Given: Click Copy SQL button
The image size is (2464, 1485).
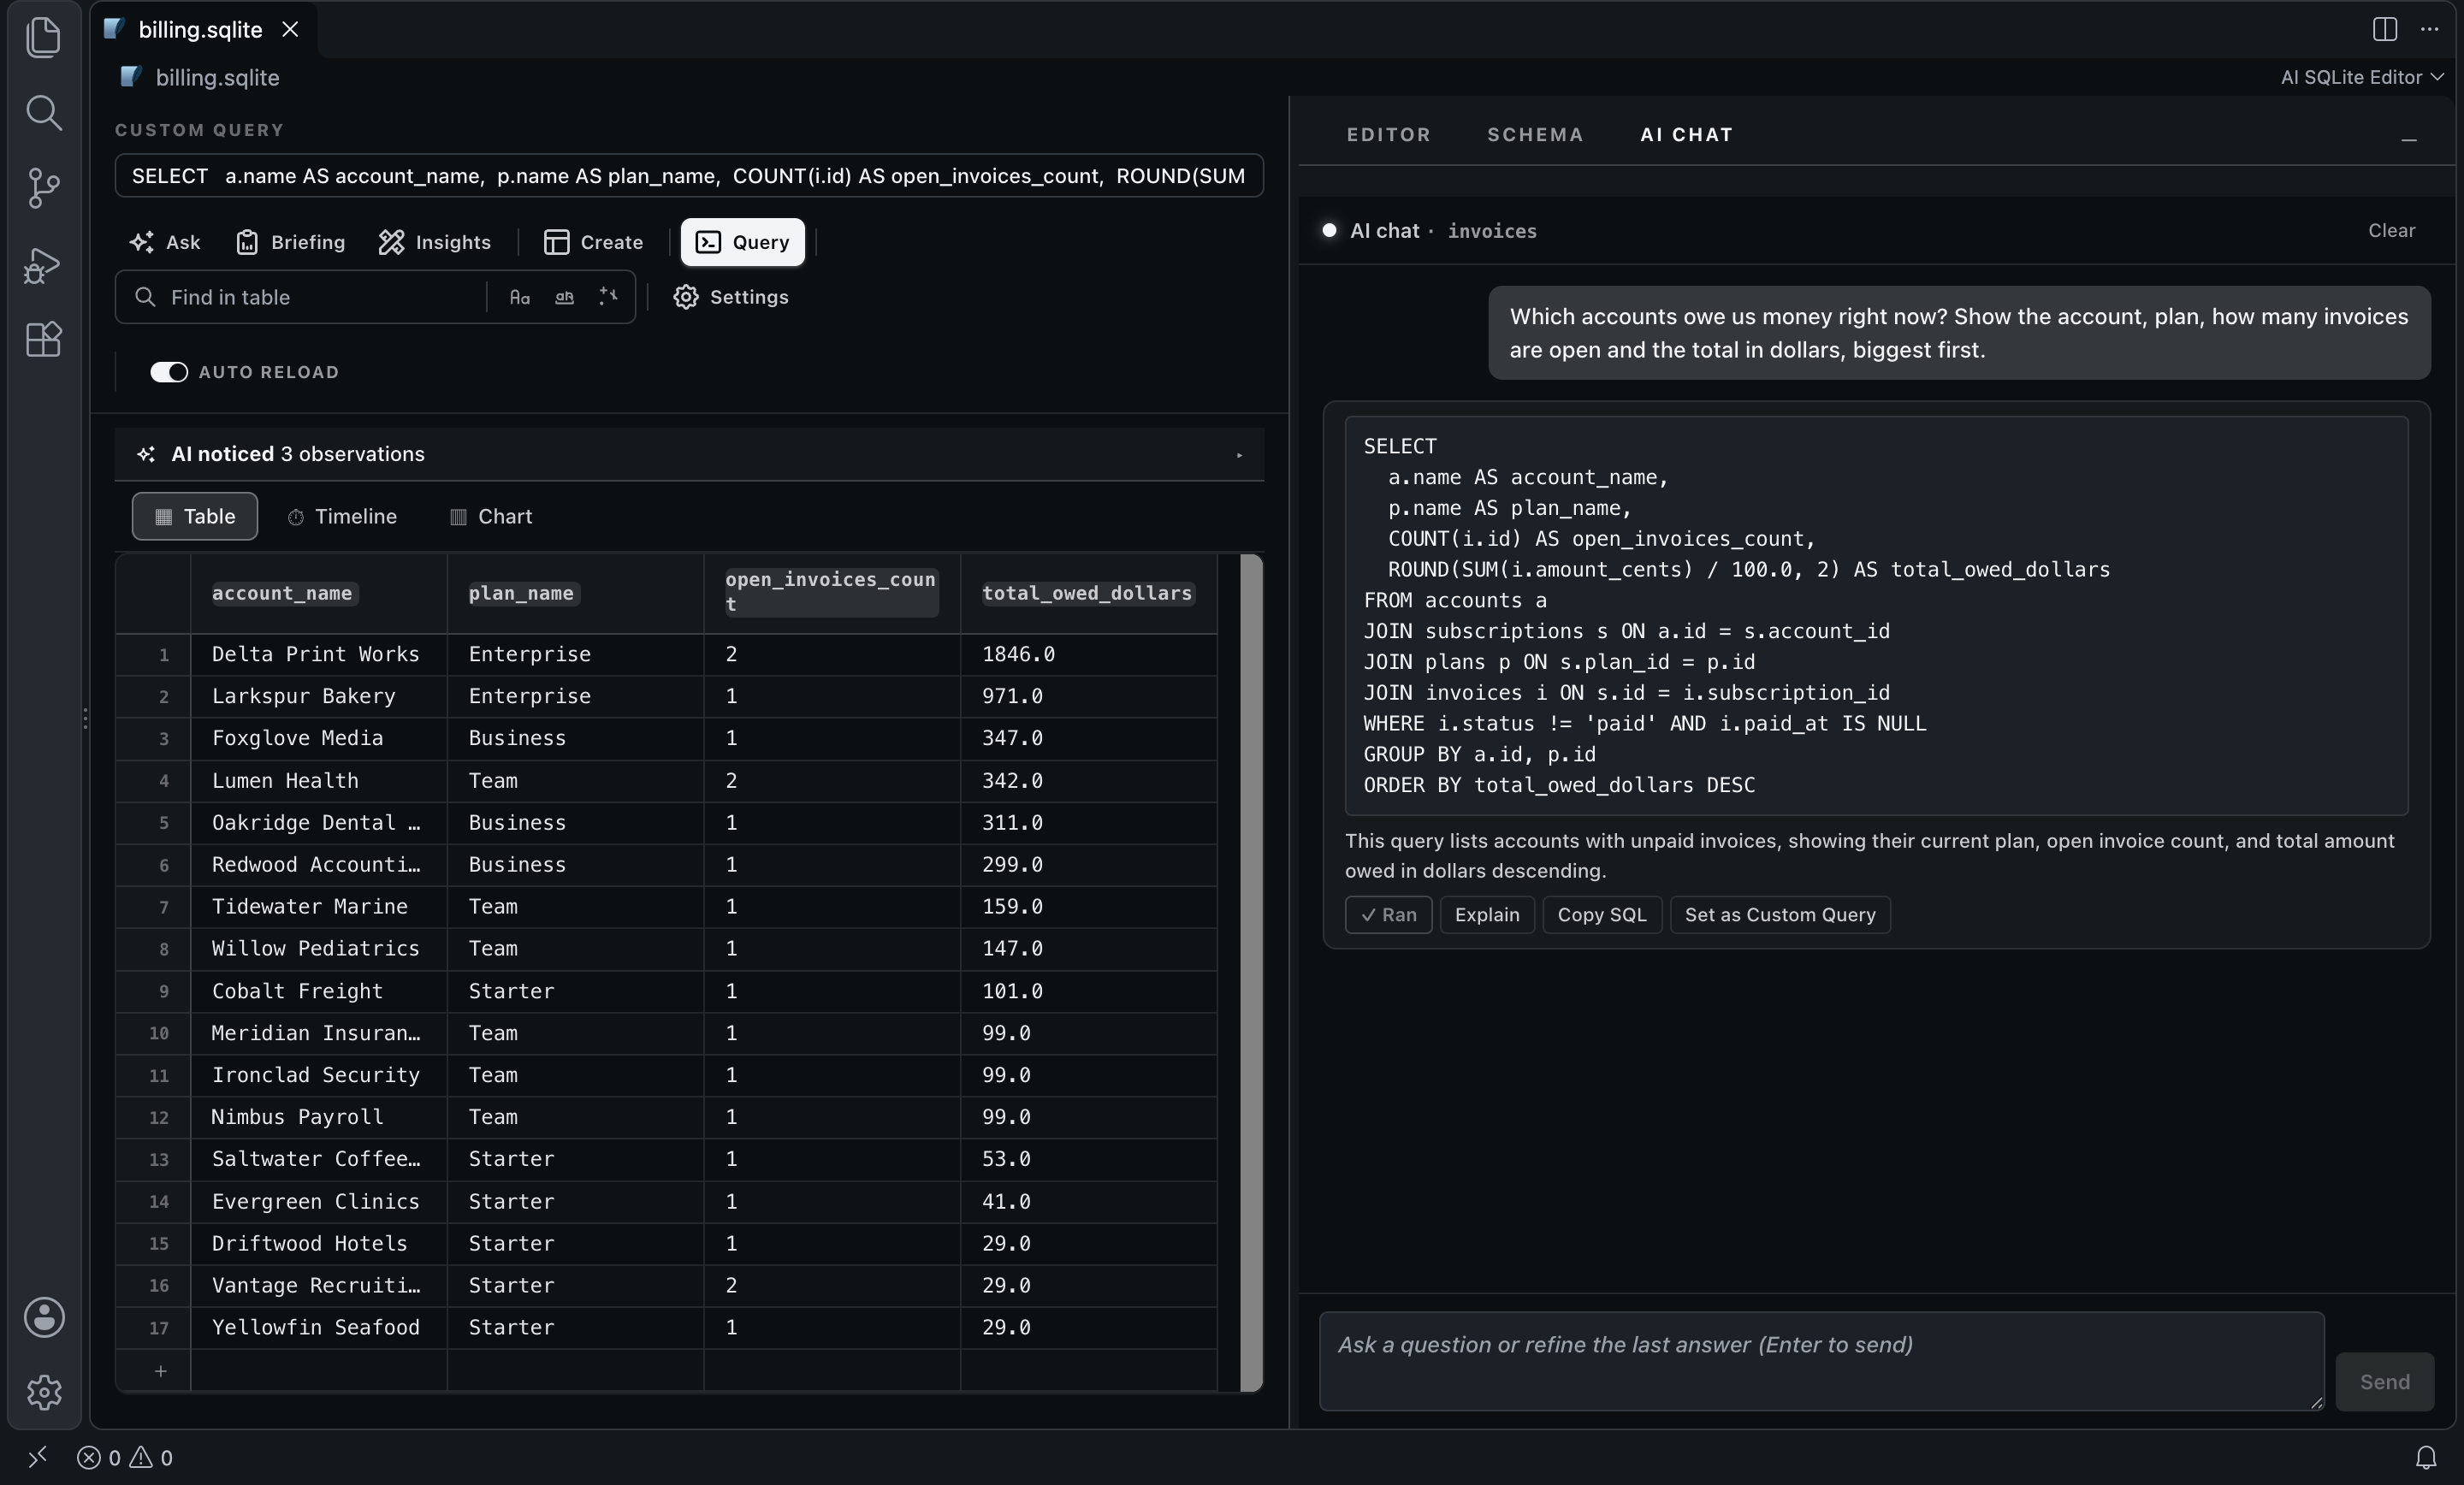Looking at the screenshot, I should [1601, 914].
